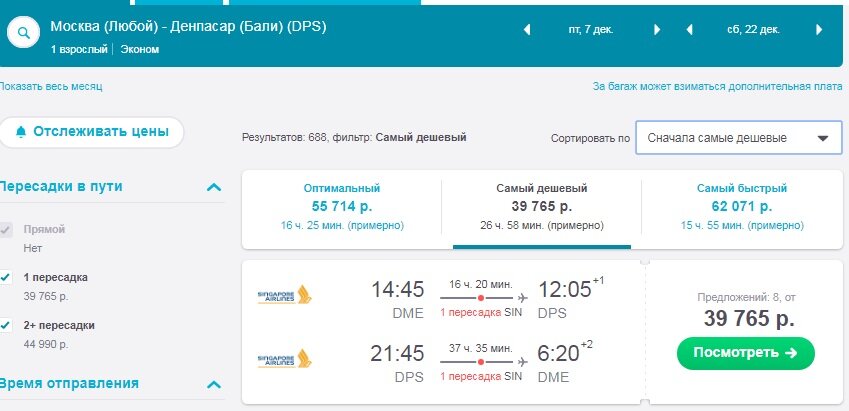Click the green Посмотреть button
The width and height of the screenshot is (849, 411).
(x=746, y=353)
